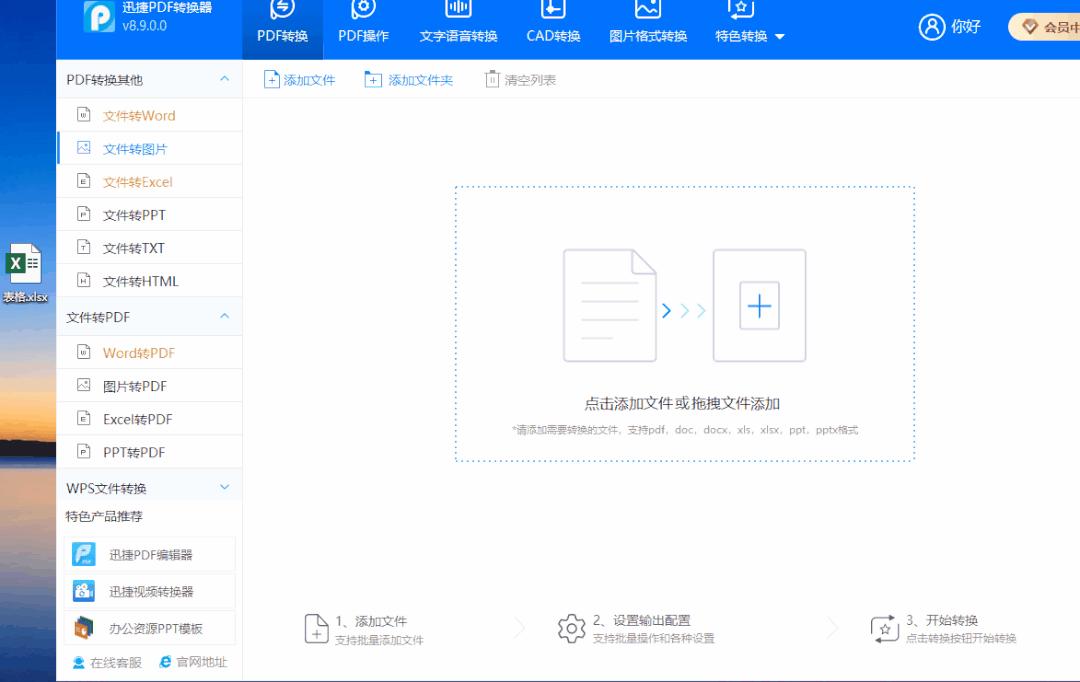Open the PDF操作 section
Viewport: 1080px width, 682px height.
click(362, 12)
